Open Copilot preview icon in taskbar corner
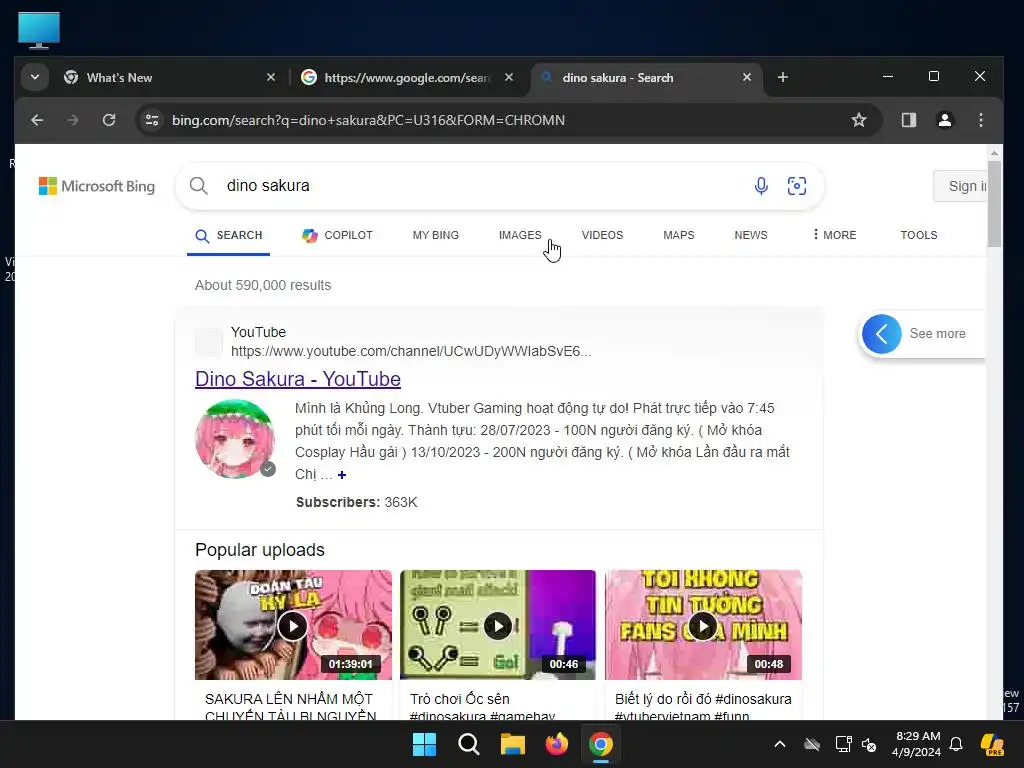Viewport: 1024px width, 768px height. point(992,744)
